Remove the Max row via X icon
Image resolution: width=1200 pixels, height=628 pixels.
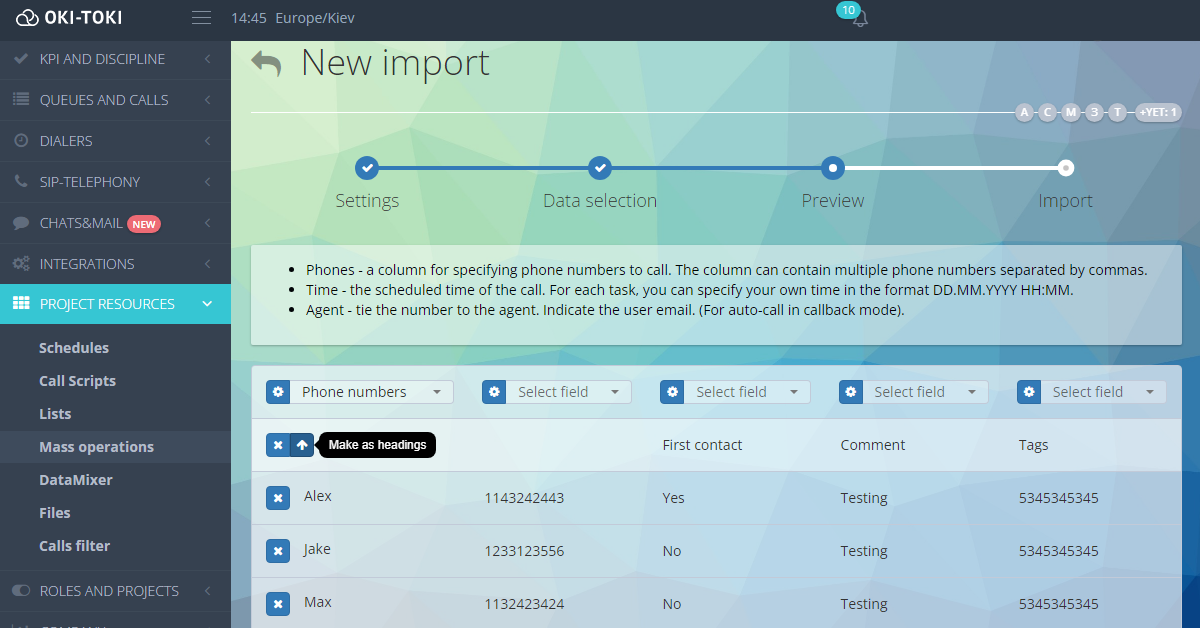[x=278, y=604]
